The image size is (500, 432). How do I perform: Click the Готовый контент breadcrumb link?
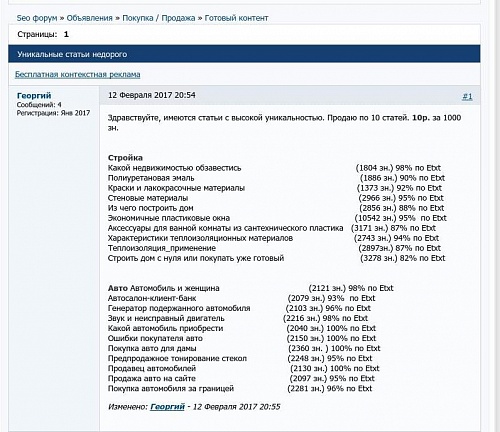(236, 18)
